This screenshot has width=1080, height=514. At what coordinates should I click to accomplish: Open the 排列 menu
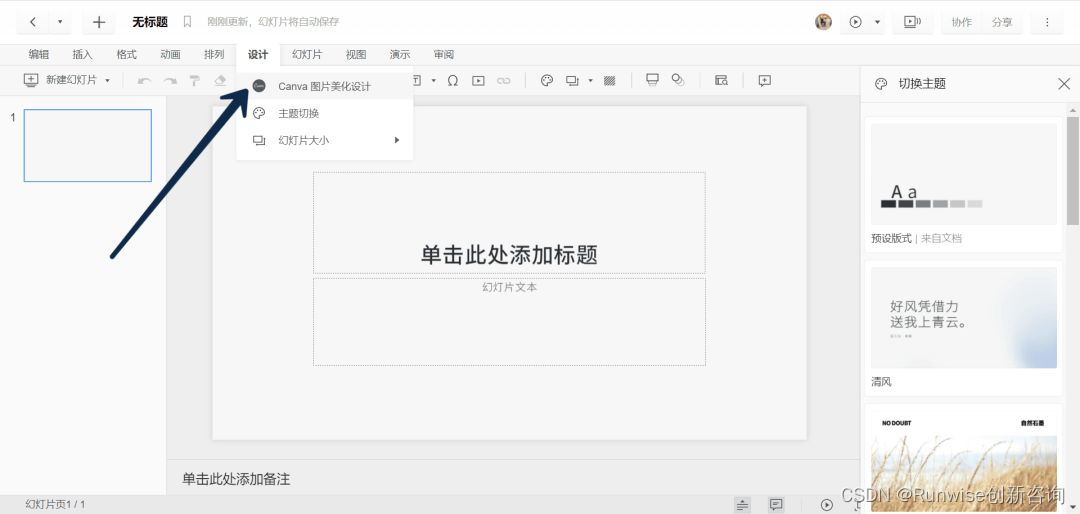click(x=214, y=54)
